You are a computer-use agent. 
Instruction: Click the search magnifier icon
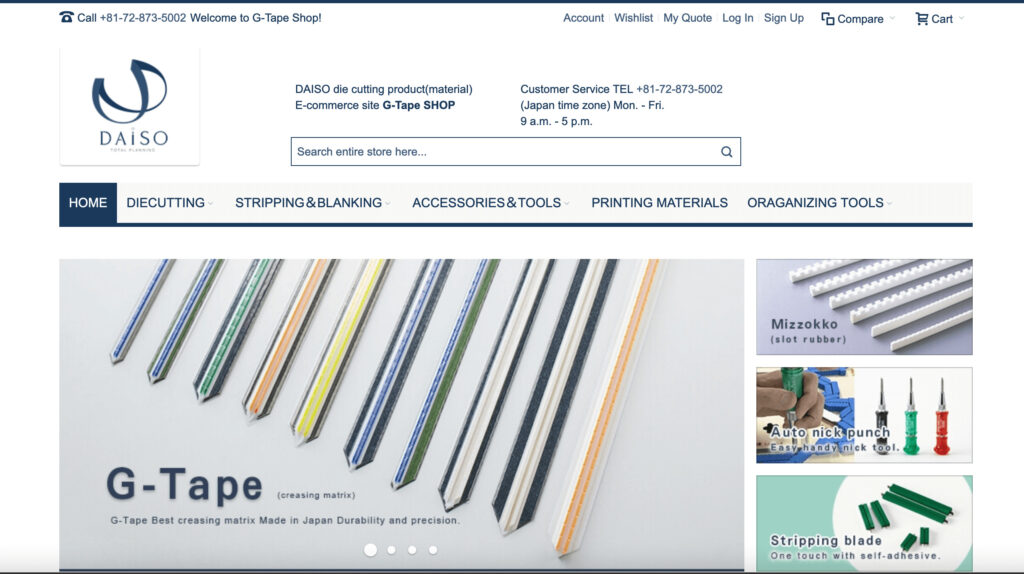coord(726,151)
